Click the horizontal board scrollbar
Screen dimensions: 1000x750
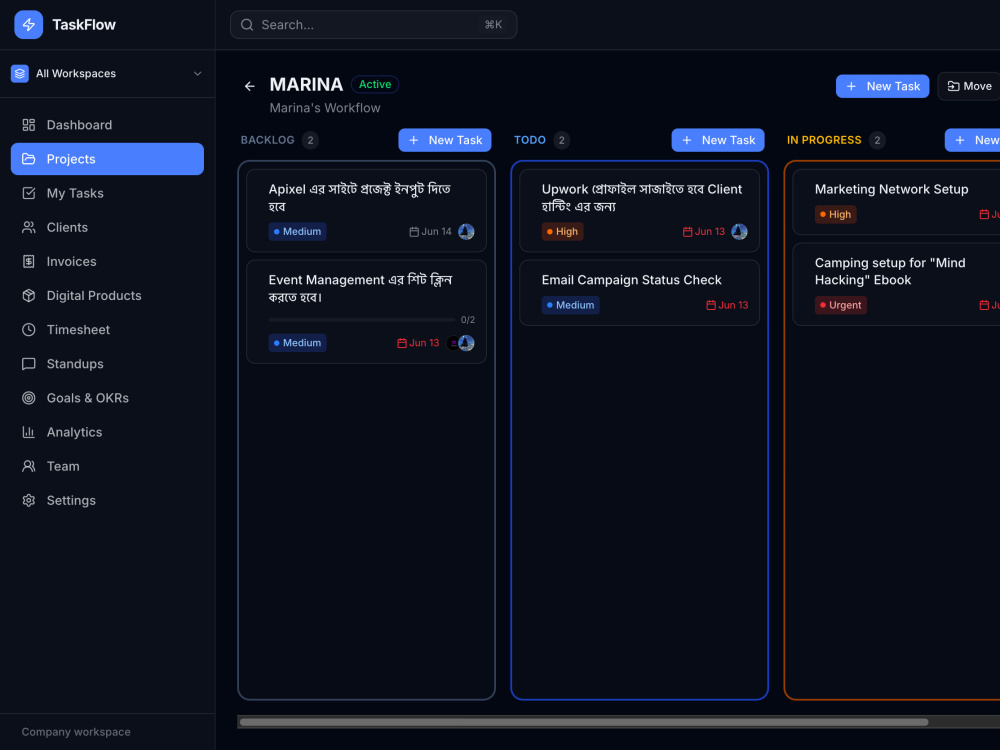[x=584, y=723]
